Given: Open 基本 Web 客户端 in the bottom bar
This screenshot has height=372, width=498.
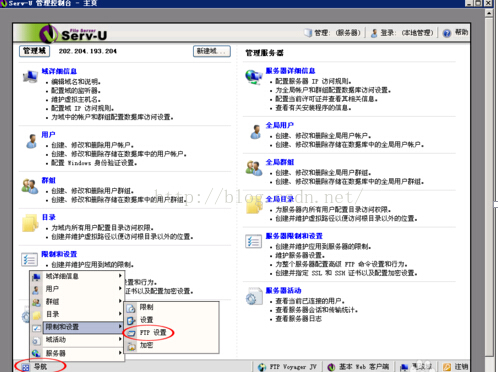Looking at the screenshot, I should 358,367.
